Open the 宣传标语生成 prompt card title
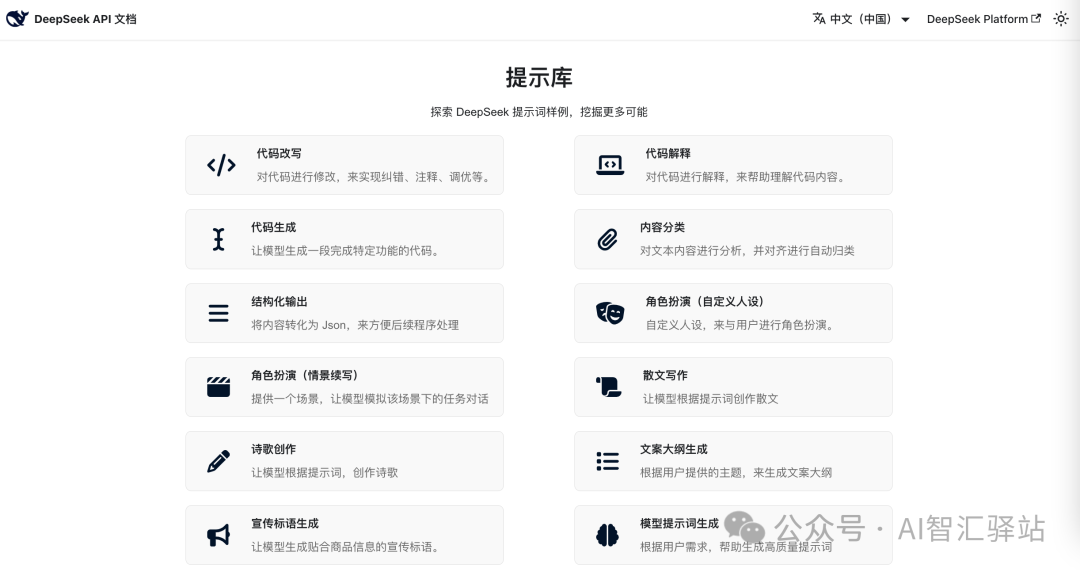1080x572 pixels. (284, 524)
